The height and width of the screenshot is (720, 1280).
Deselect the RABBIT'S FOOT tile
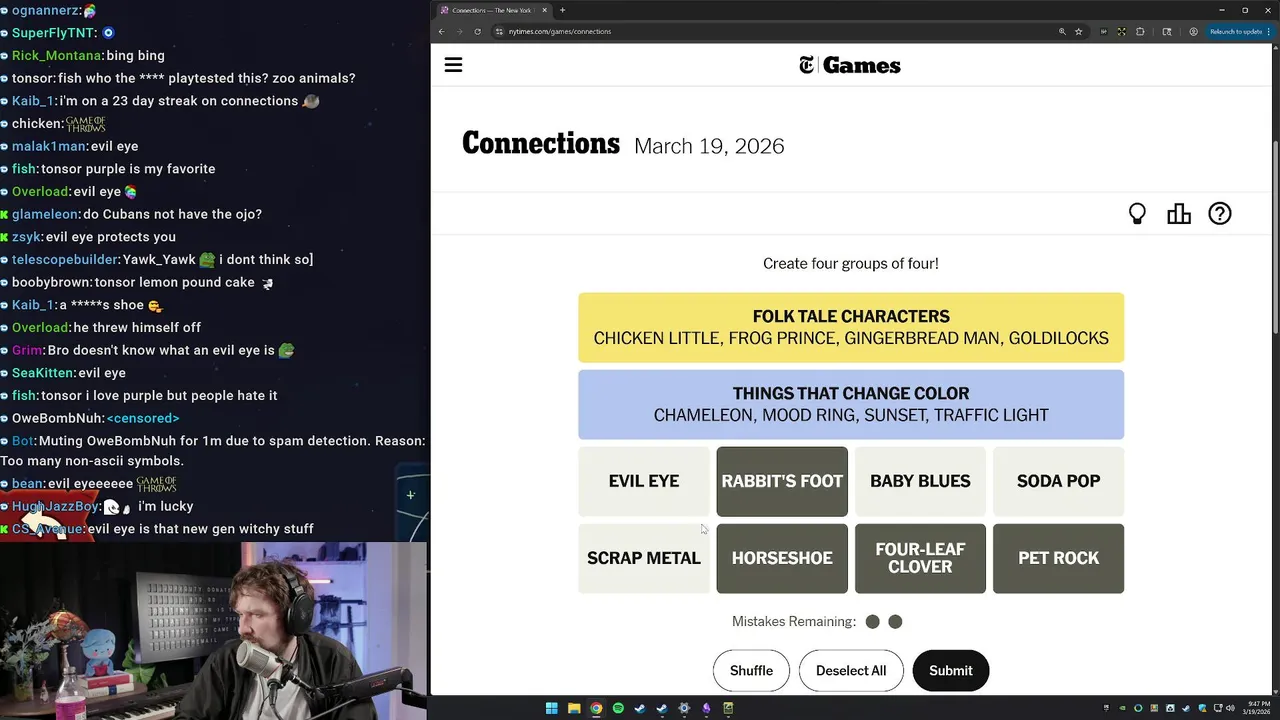coord(782,481)
